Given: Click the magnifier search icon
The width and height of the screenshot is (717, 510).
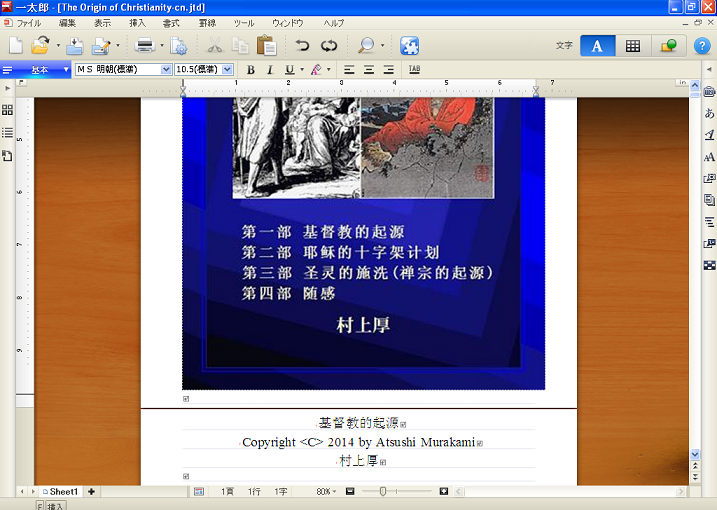Looking at the screenshot, I should click(366, 45).
